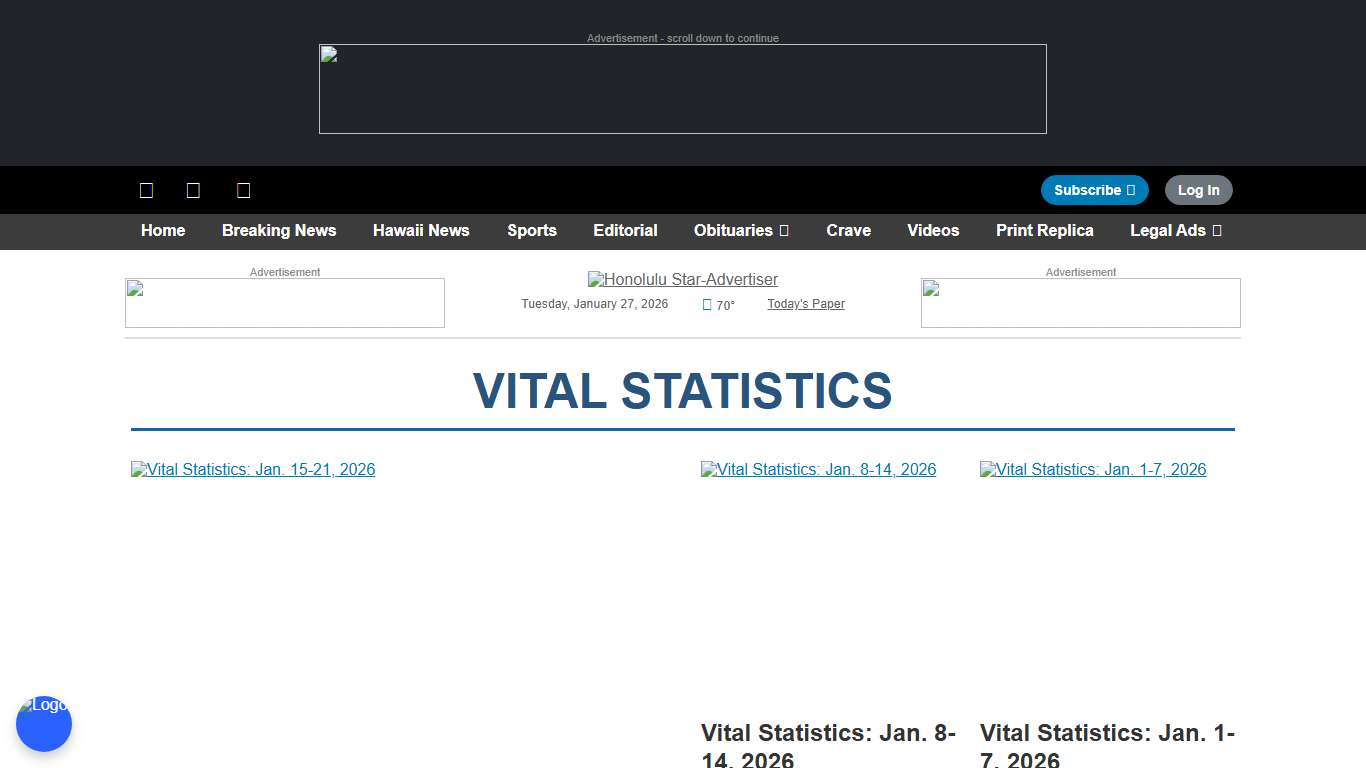Expand the Obituaries chevron arrow
Screen dimensions: 1366x768
[784, 231]
